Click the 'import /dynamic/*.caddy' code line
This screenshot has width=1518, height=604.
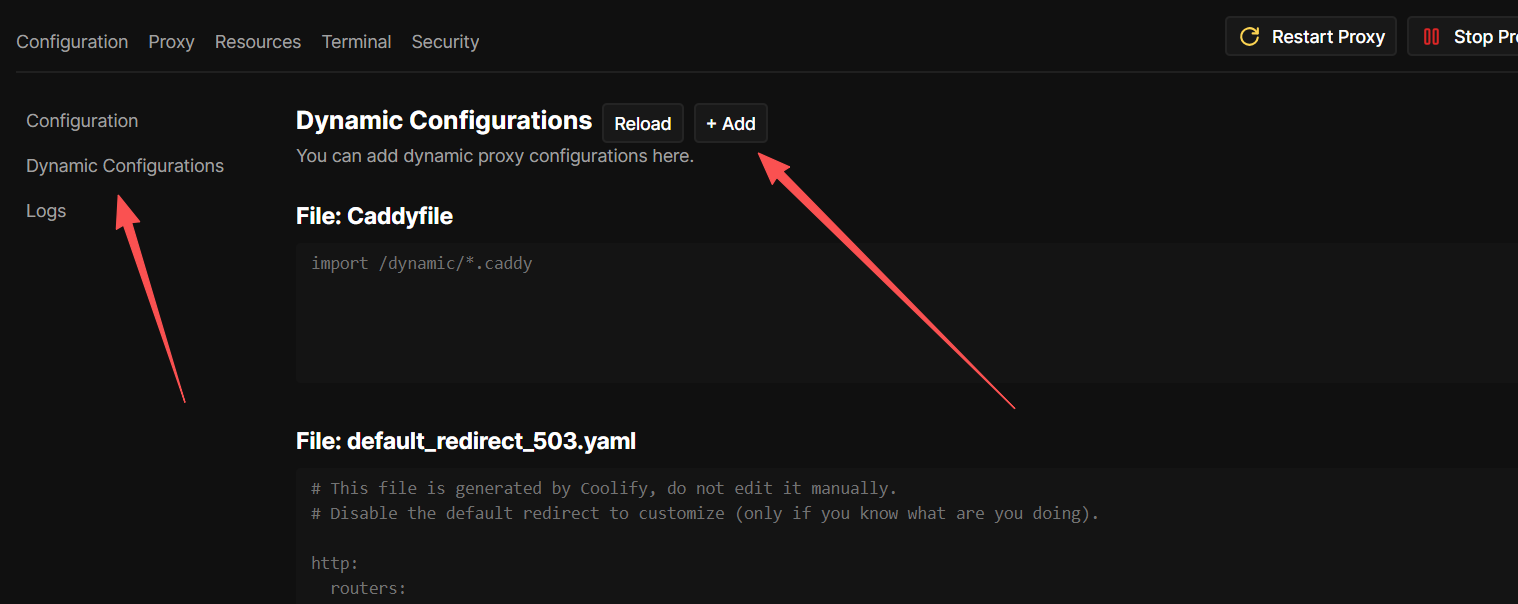pos(421,264)
